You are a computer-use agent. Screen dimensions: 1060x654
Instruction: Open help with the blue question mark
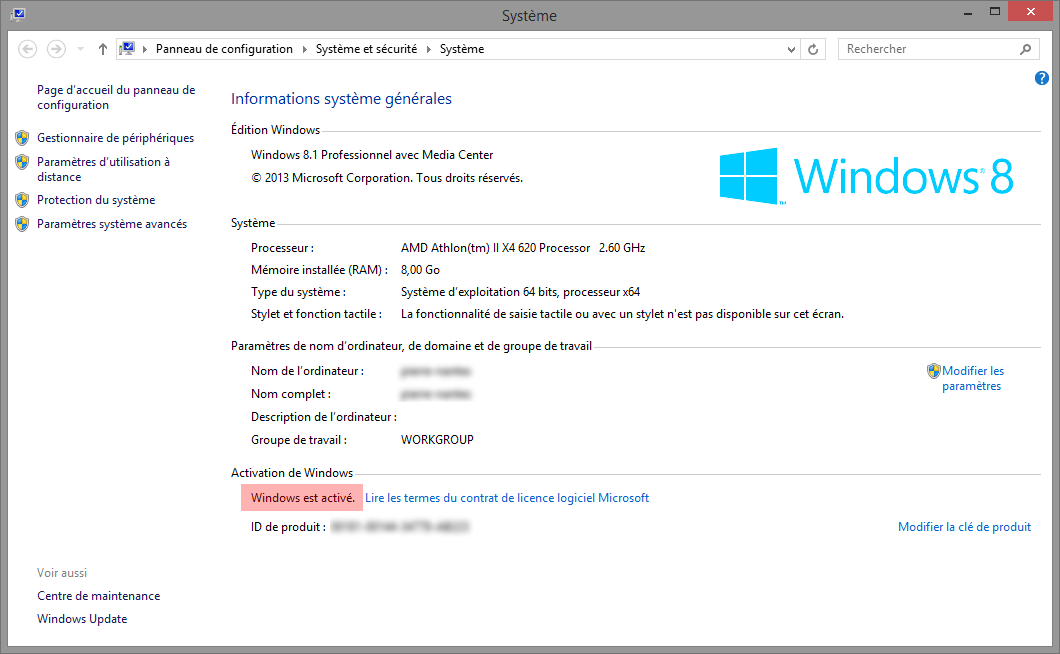pos(1042,78)
